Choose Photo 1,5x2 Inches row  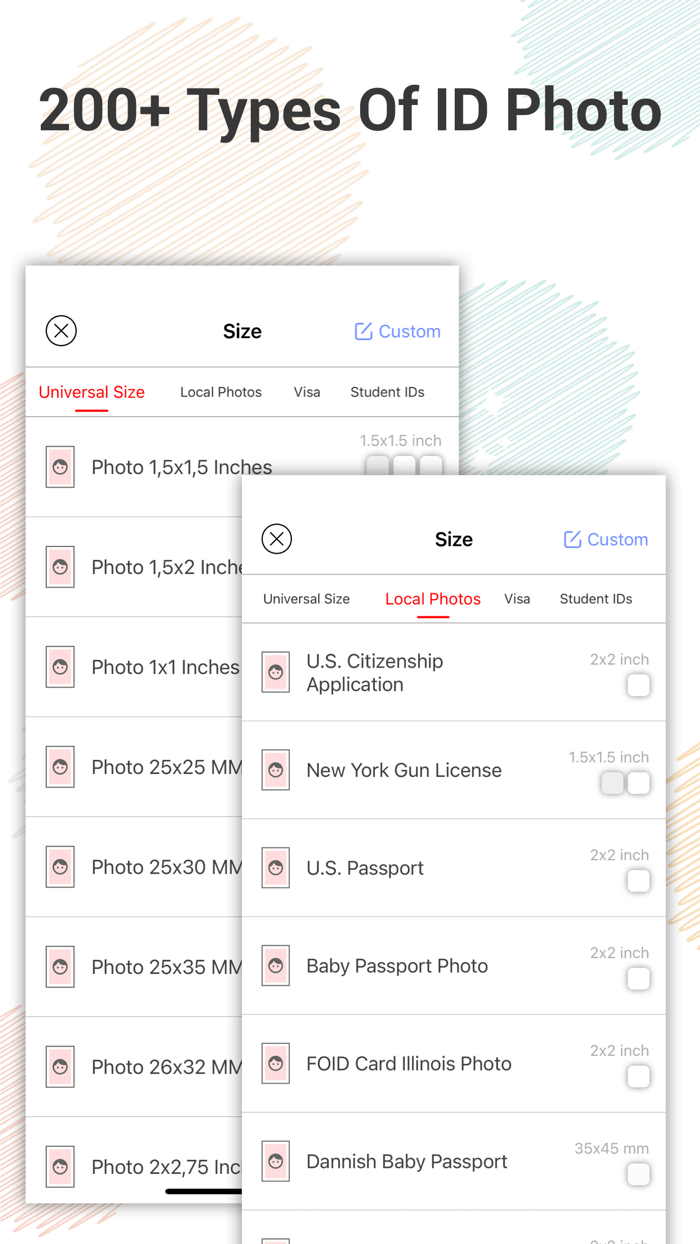[134, 567]
